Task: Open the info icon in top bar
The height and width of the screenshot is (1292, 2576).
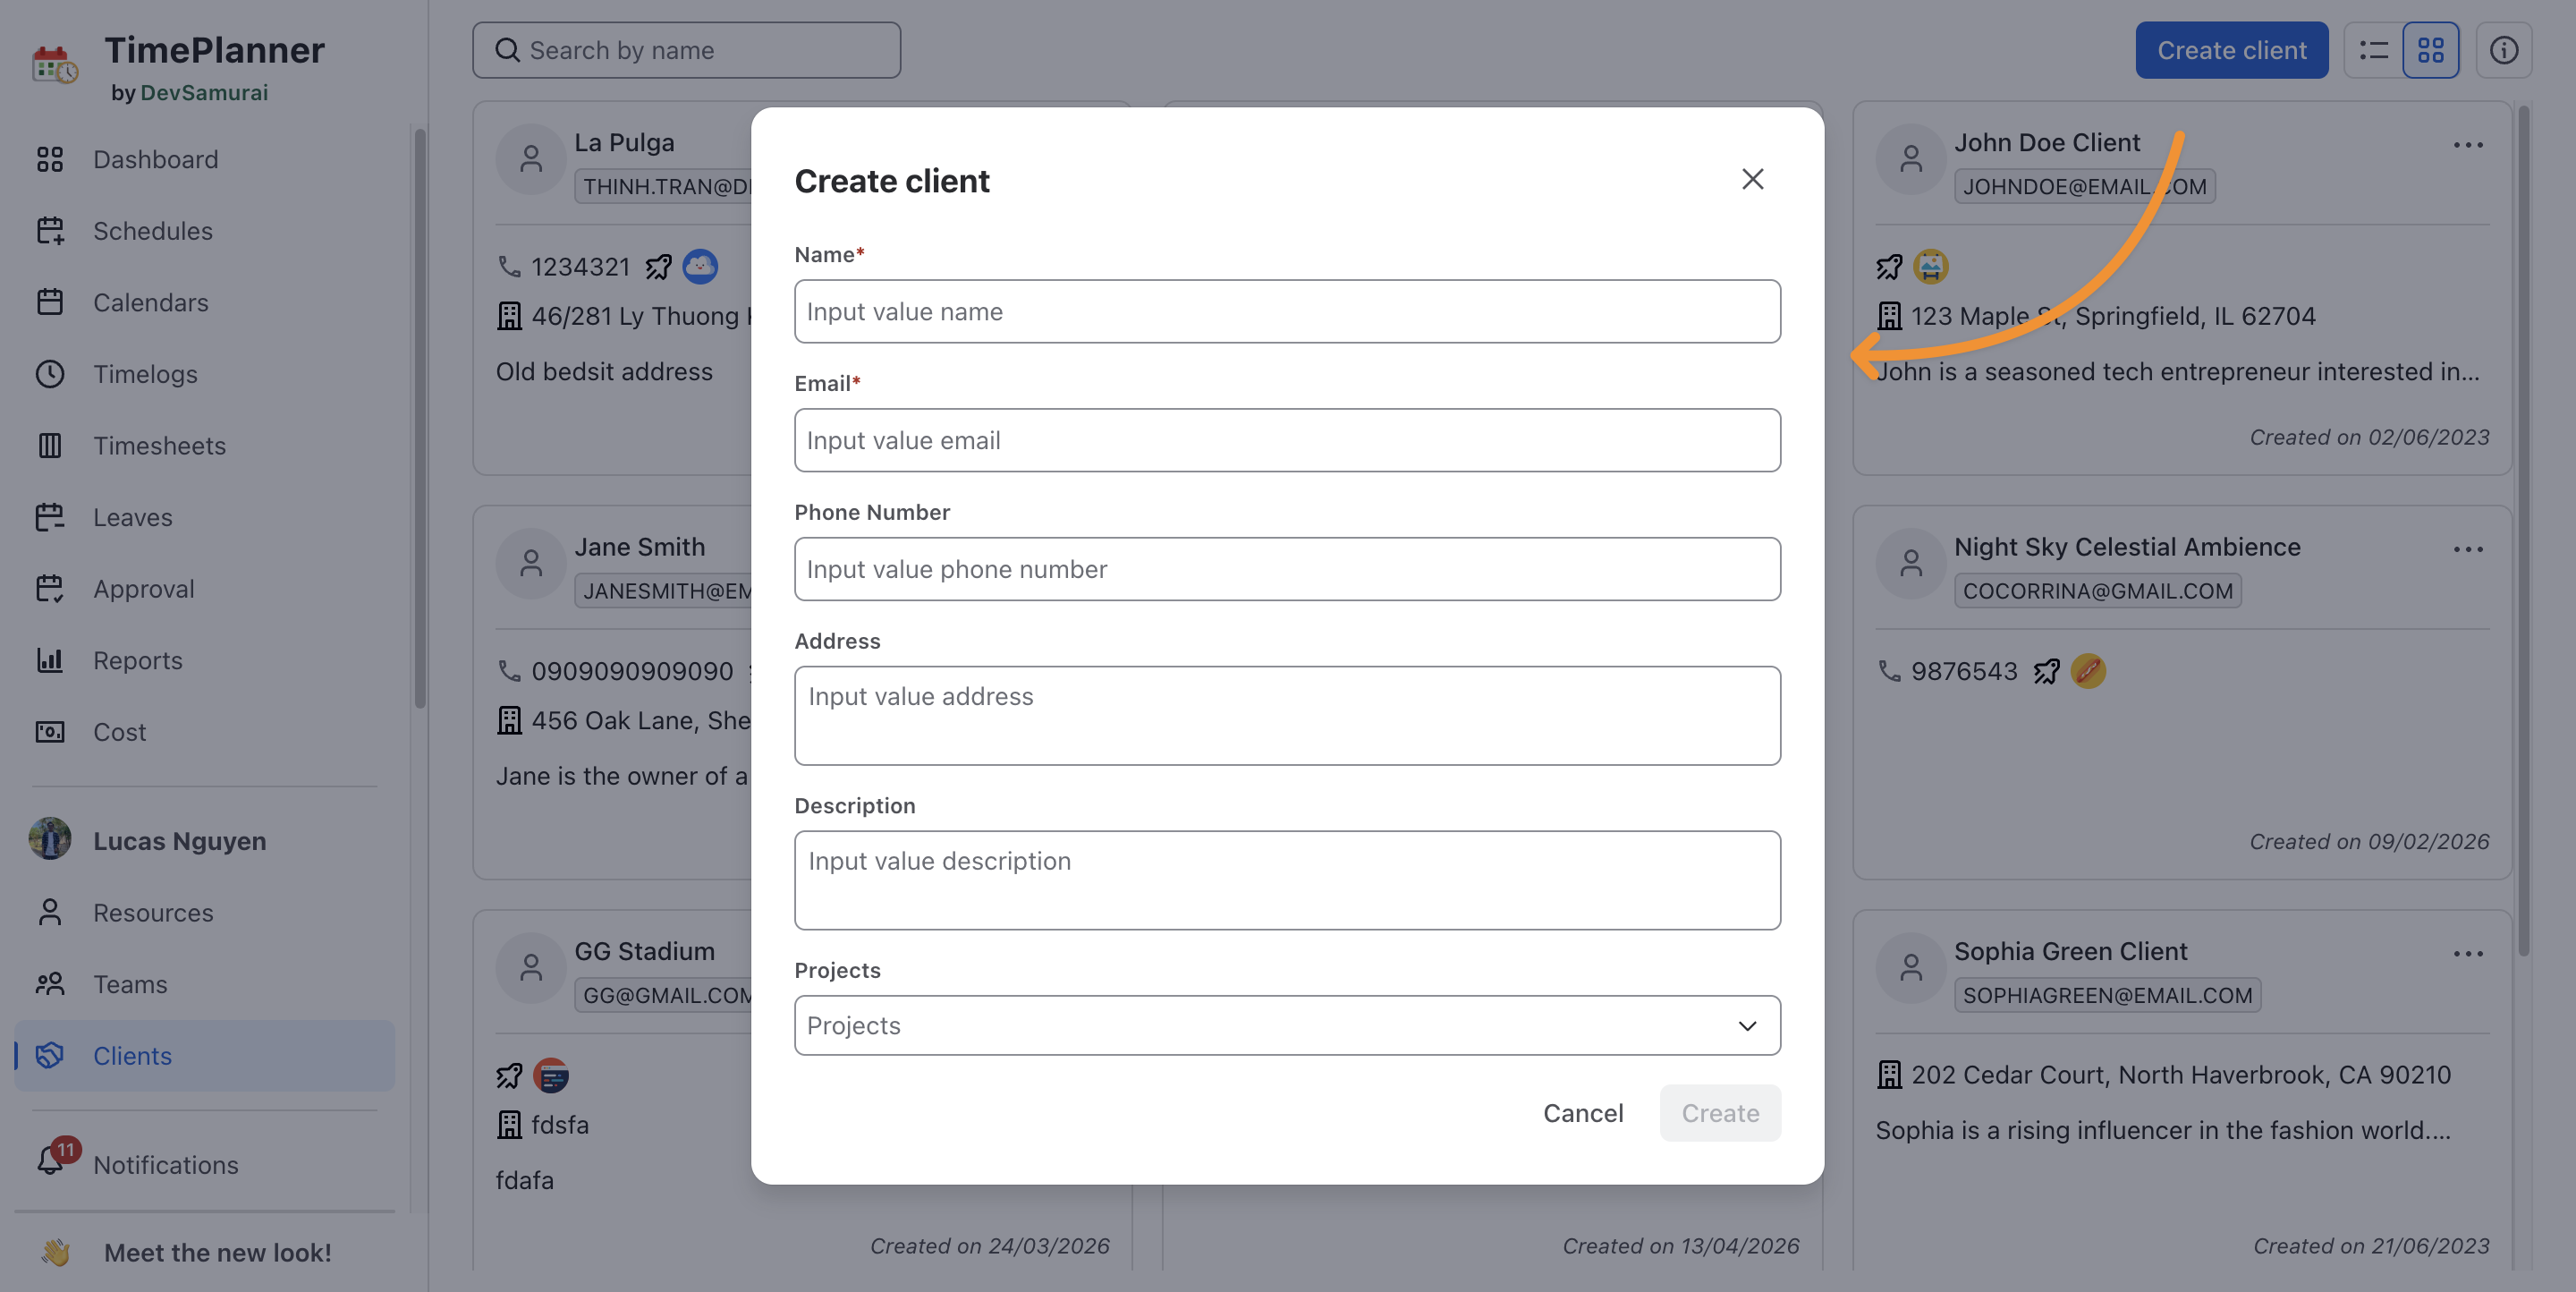Action: click(x=2503, y=50)
